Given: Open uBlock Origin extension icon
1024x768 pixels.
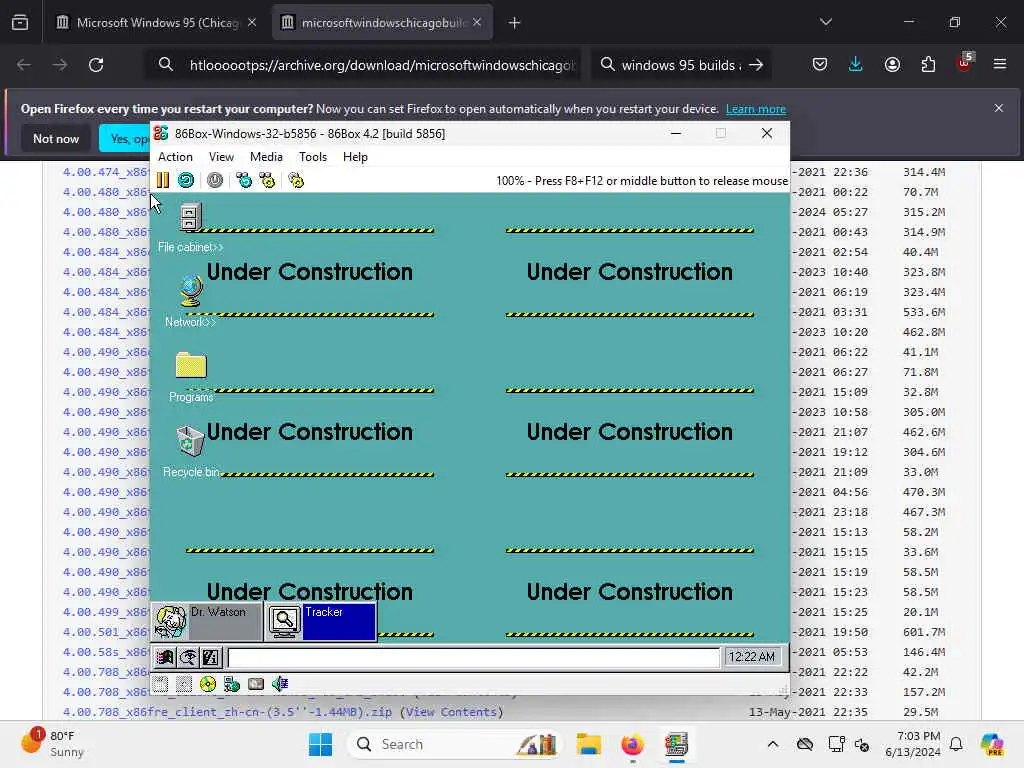Looking at the screenshot, I should coord(964,63).
